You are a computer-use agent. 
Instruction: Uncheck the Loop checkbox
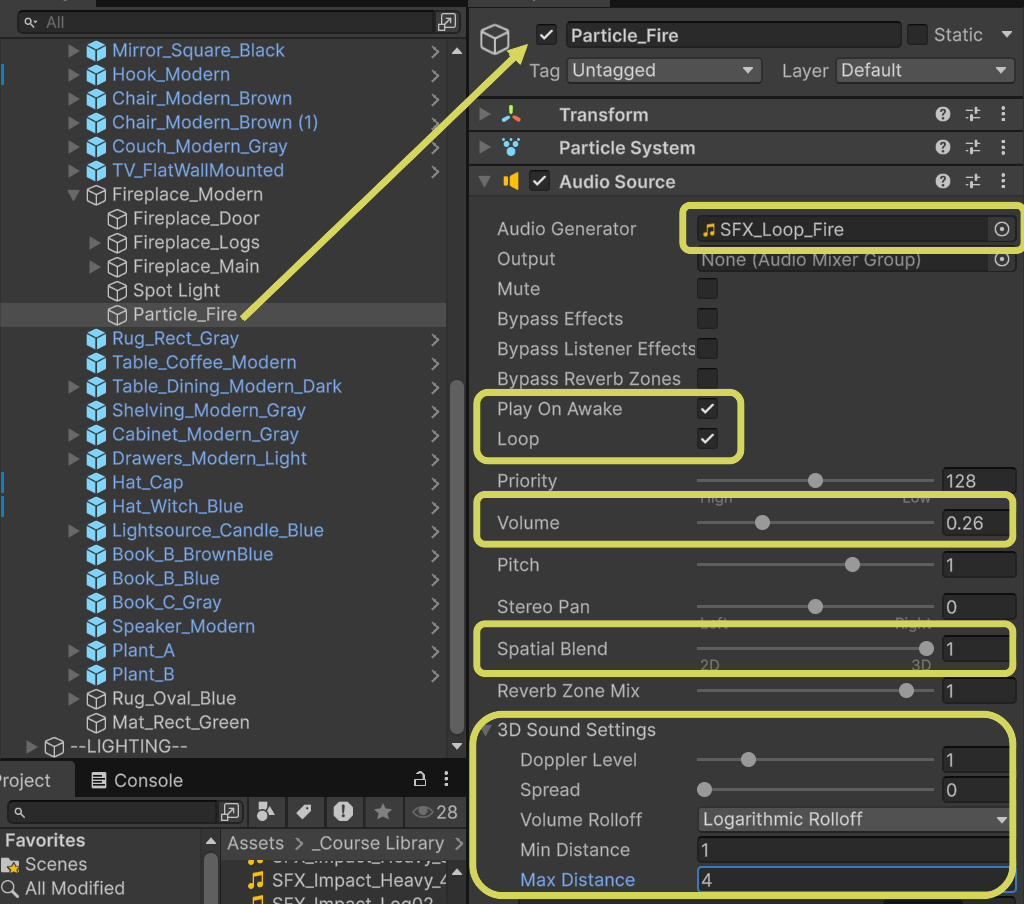coord(707,439)
